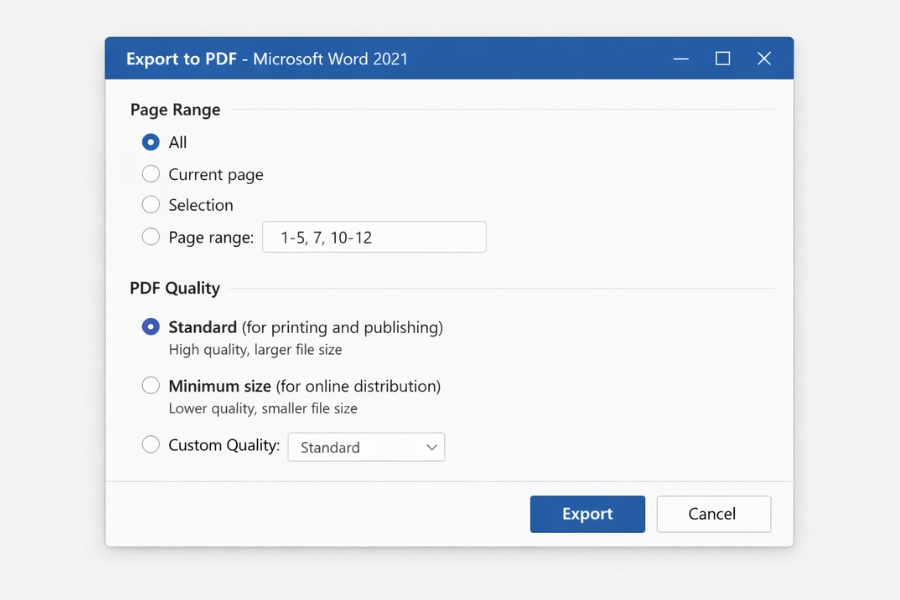Click the Page Range section heading
The height and width of the screenshot is (600, 900).
click(175, 110)
